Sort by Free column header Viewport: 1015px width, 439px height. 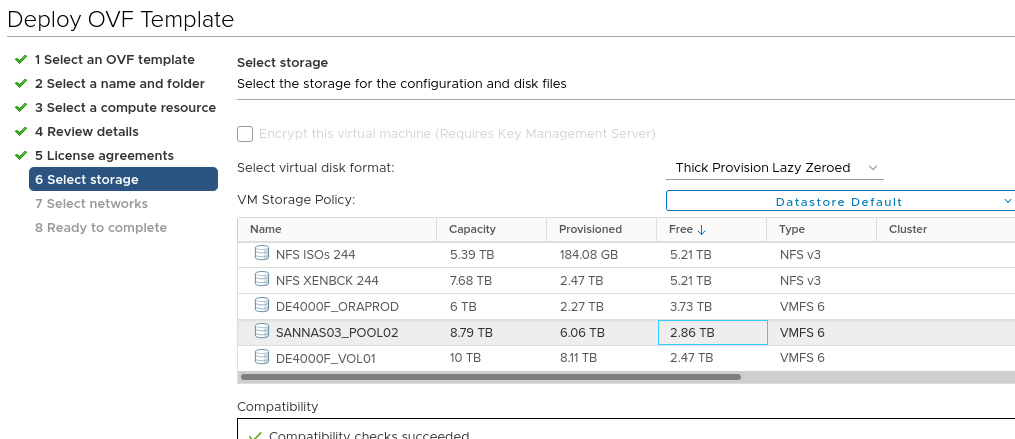point(712,229)
